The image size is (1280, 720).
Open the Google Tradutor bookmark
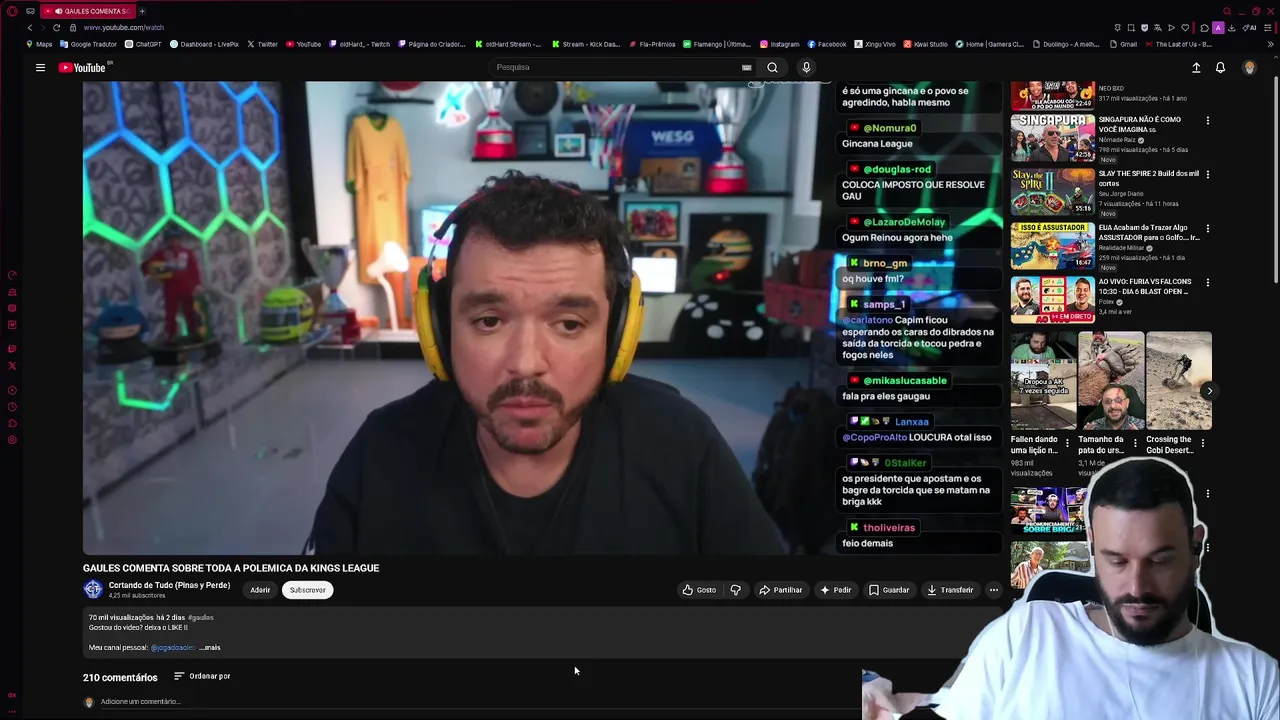(88, 44)
